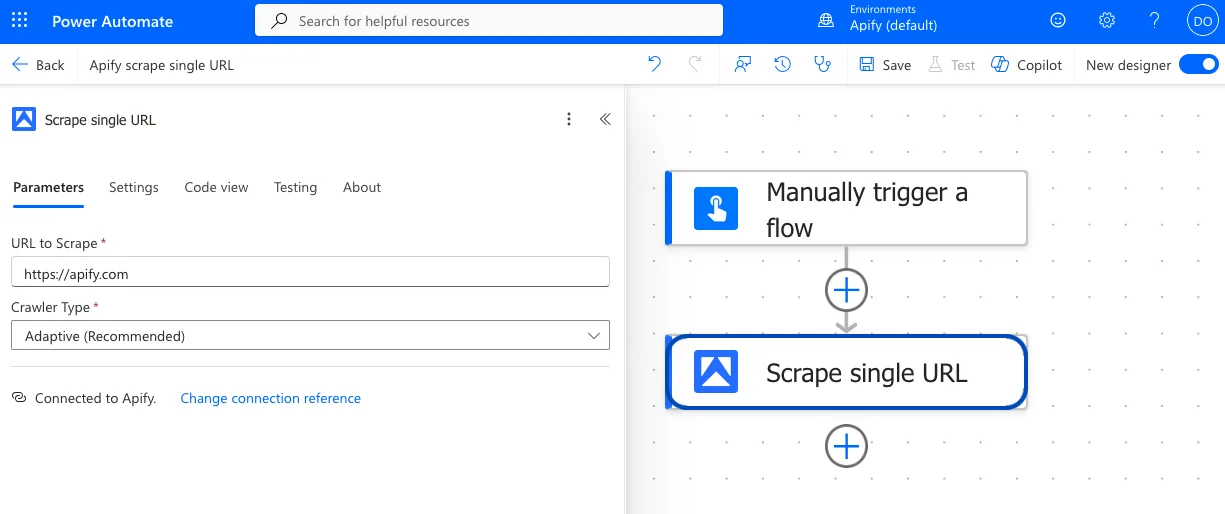The width and height of the screenshot is (1225, 514).
Task: Click the URL to Scrape input field
Action: tap(310, 272)
